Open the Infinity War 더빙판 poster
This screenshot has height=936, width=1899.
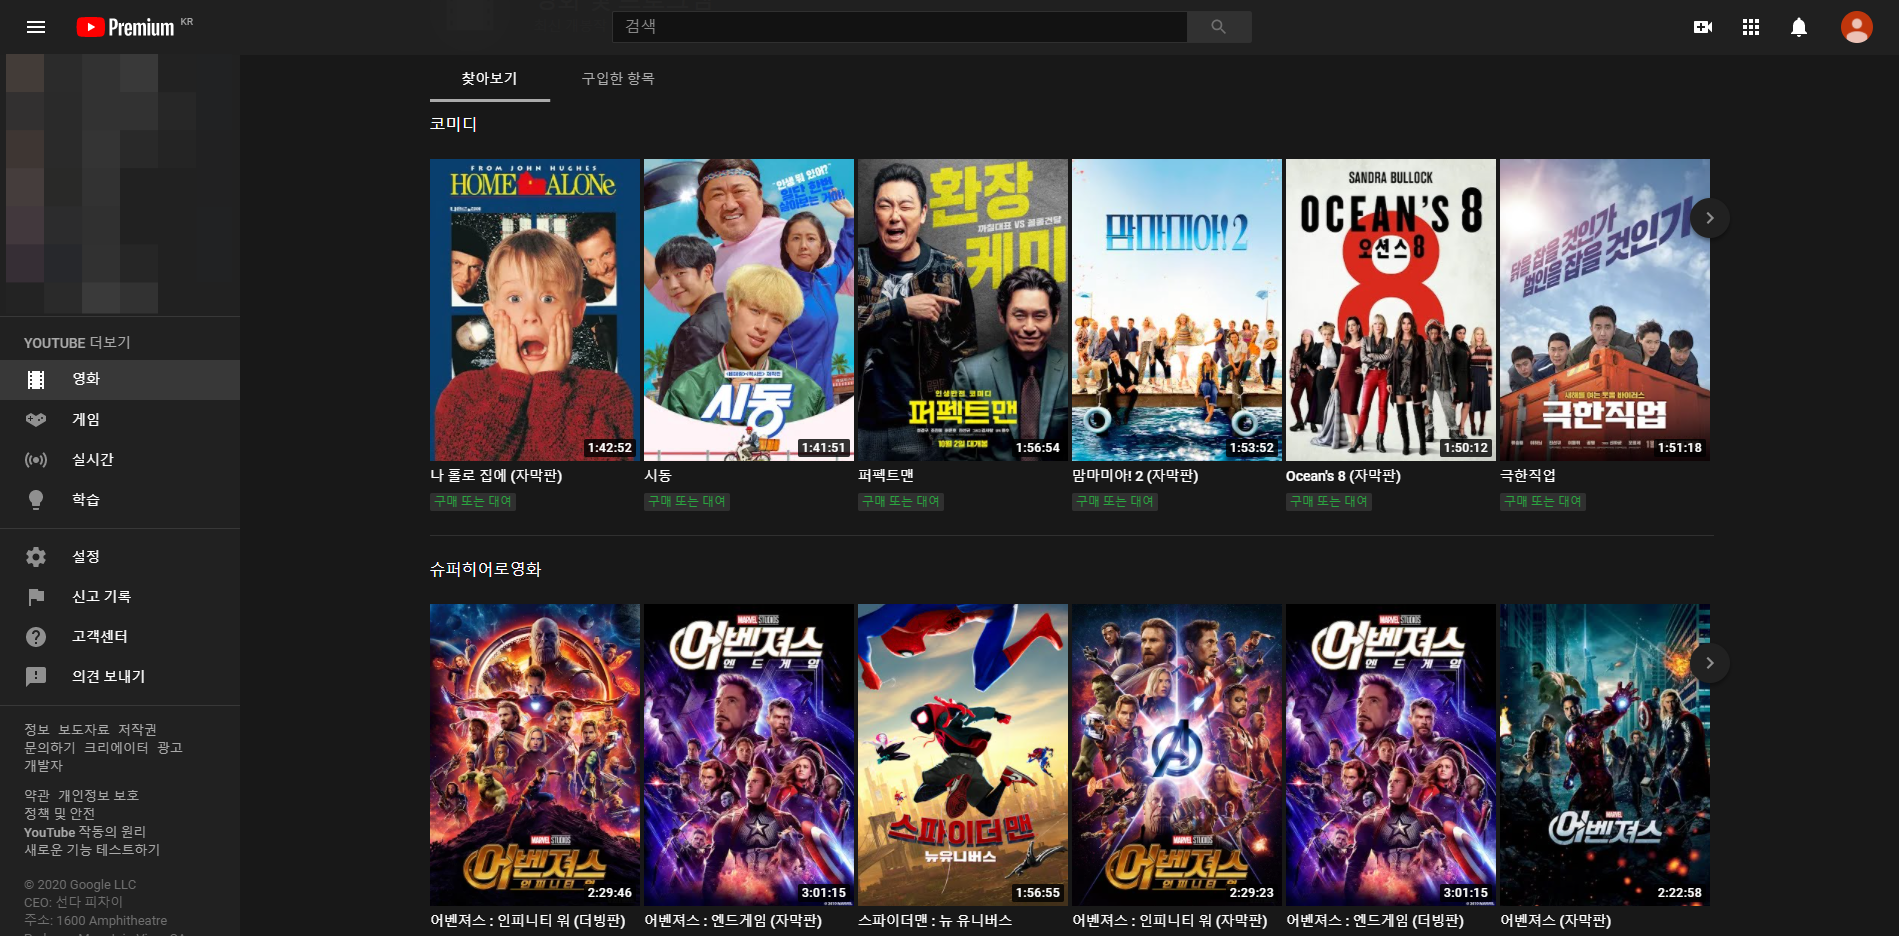coord(535,755)
